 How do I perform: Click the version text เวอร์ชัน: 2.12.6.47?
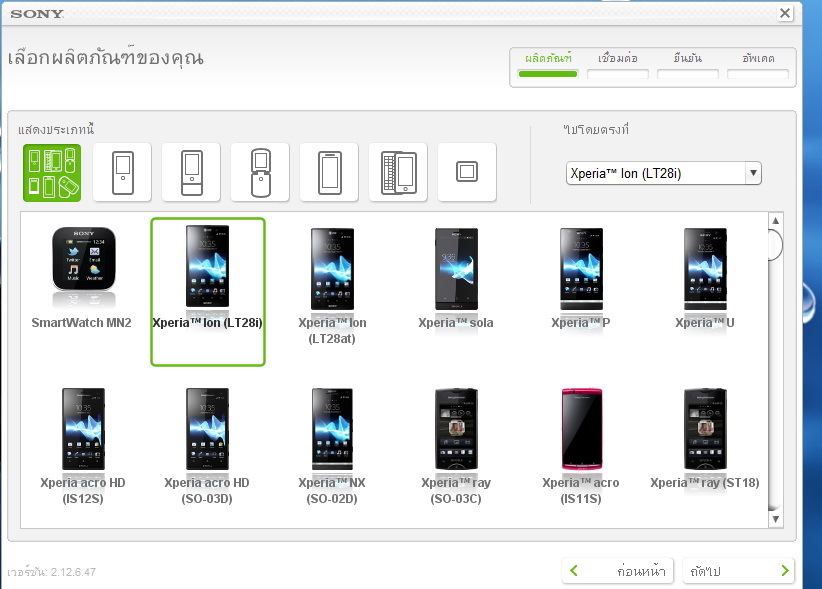[x=51, y=572]
